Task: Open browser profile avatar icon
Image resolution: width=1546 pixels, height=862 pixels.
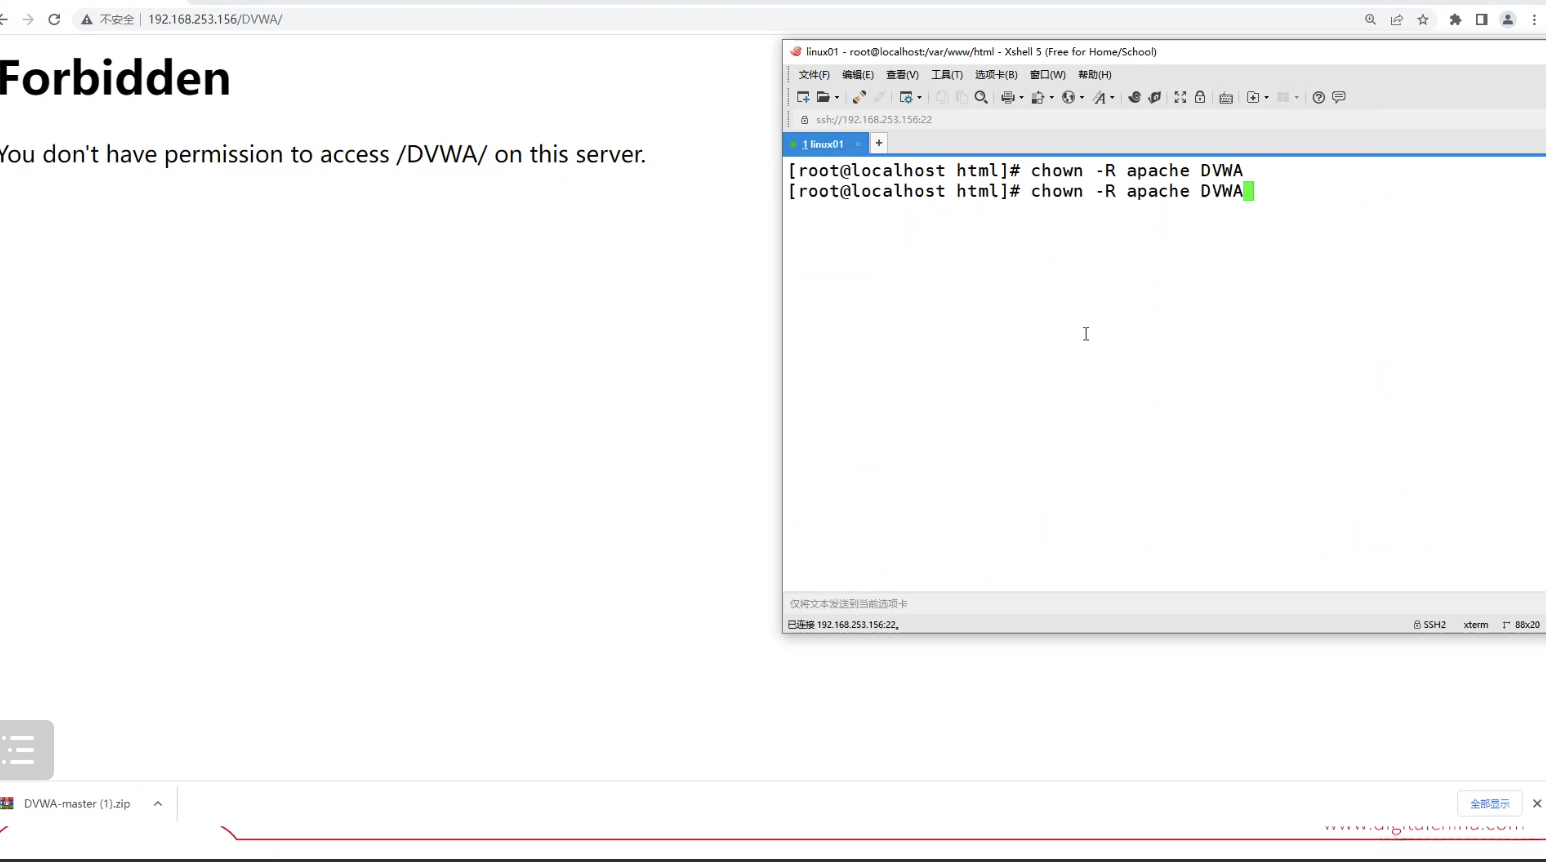Action: (x=1508, y=19)
